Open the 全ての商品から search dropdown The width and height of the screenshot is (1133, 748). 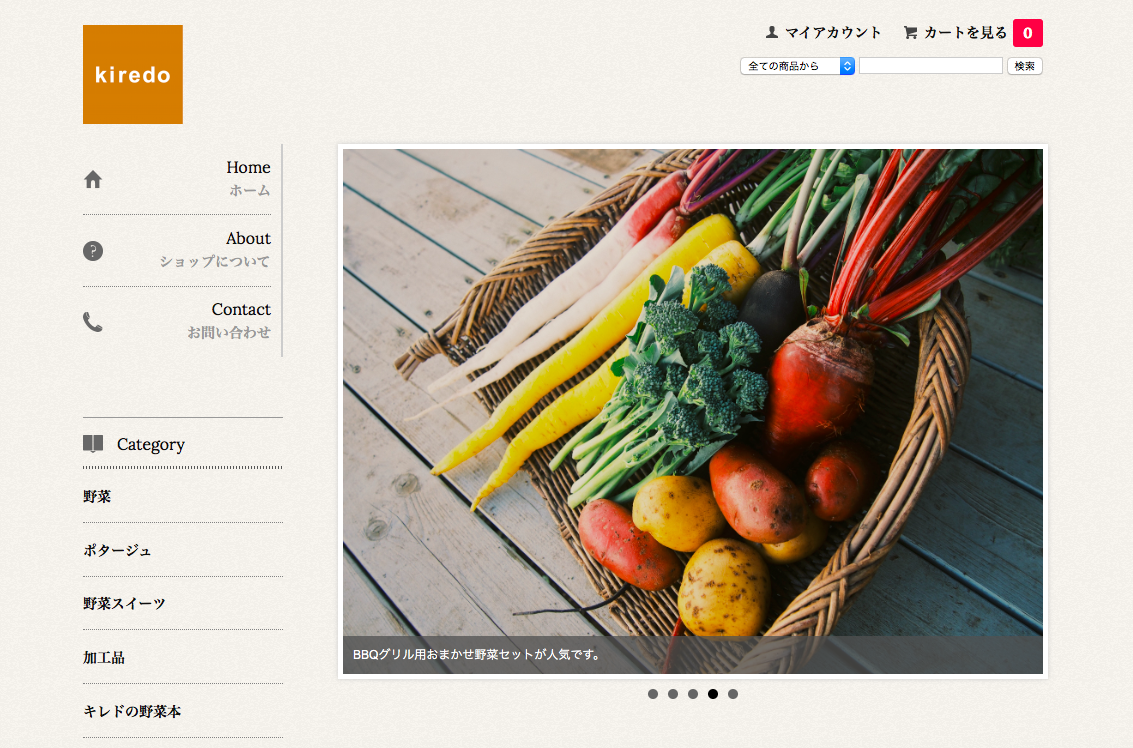(797, 66)
